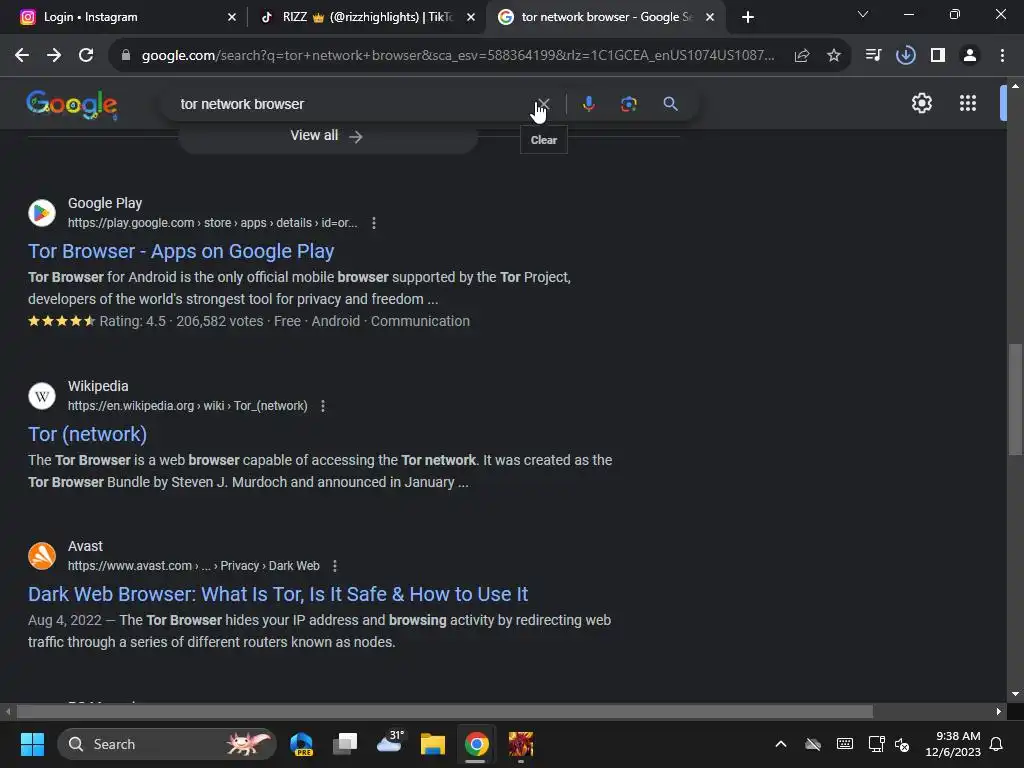Screen dimensions: 1024x768
Task: View site information lock icon
Action: coord(126,56)
